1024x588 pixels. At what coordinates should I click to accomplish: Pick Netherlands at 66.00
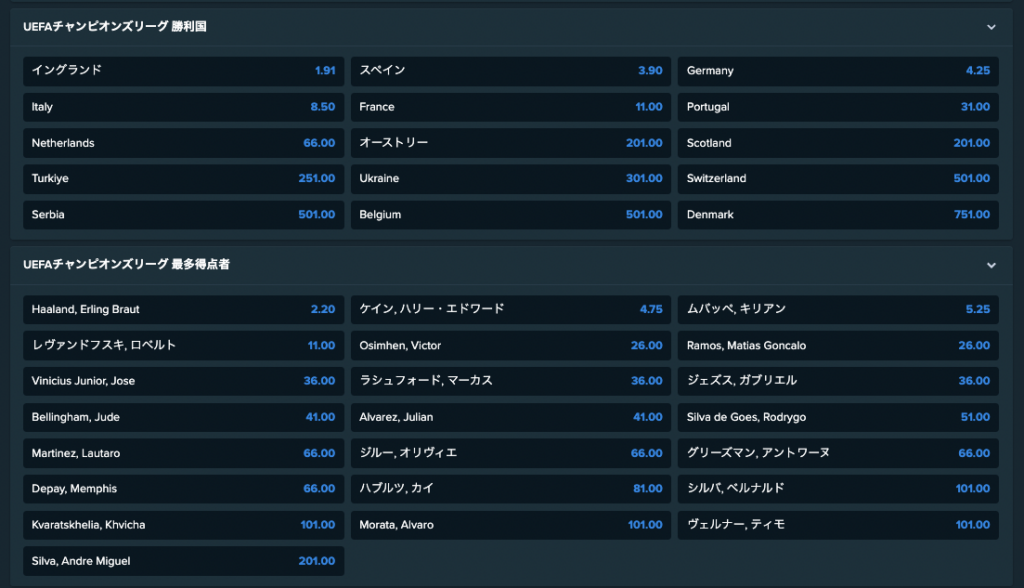184,142
